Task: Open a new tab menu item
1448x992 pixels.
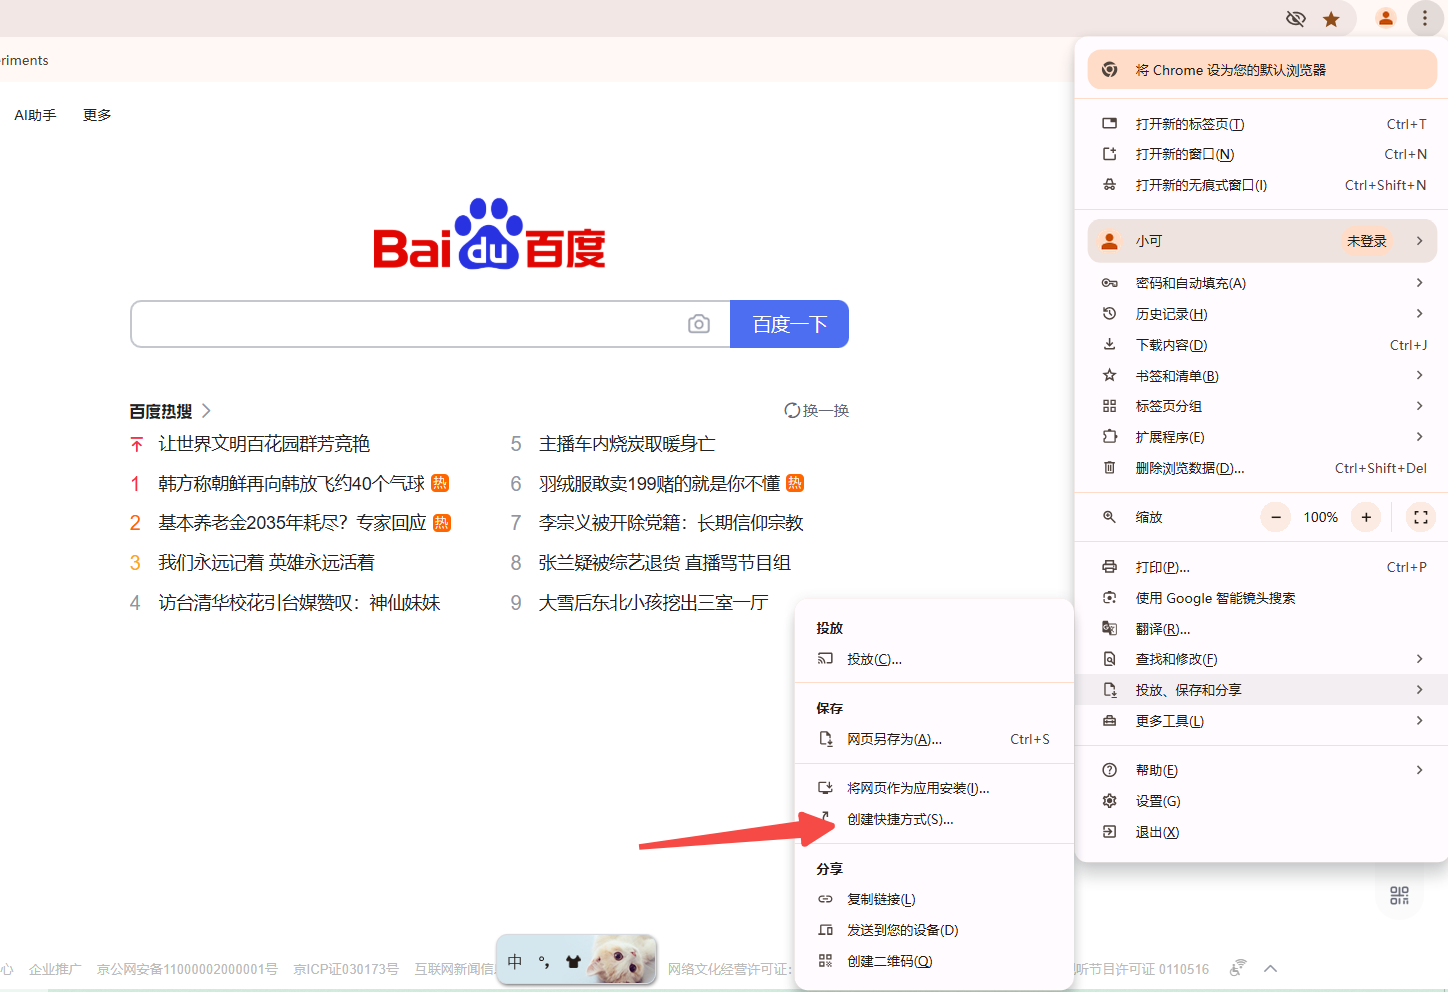Action: (x=1262, y=124)
